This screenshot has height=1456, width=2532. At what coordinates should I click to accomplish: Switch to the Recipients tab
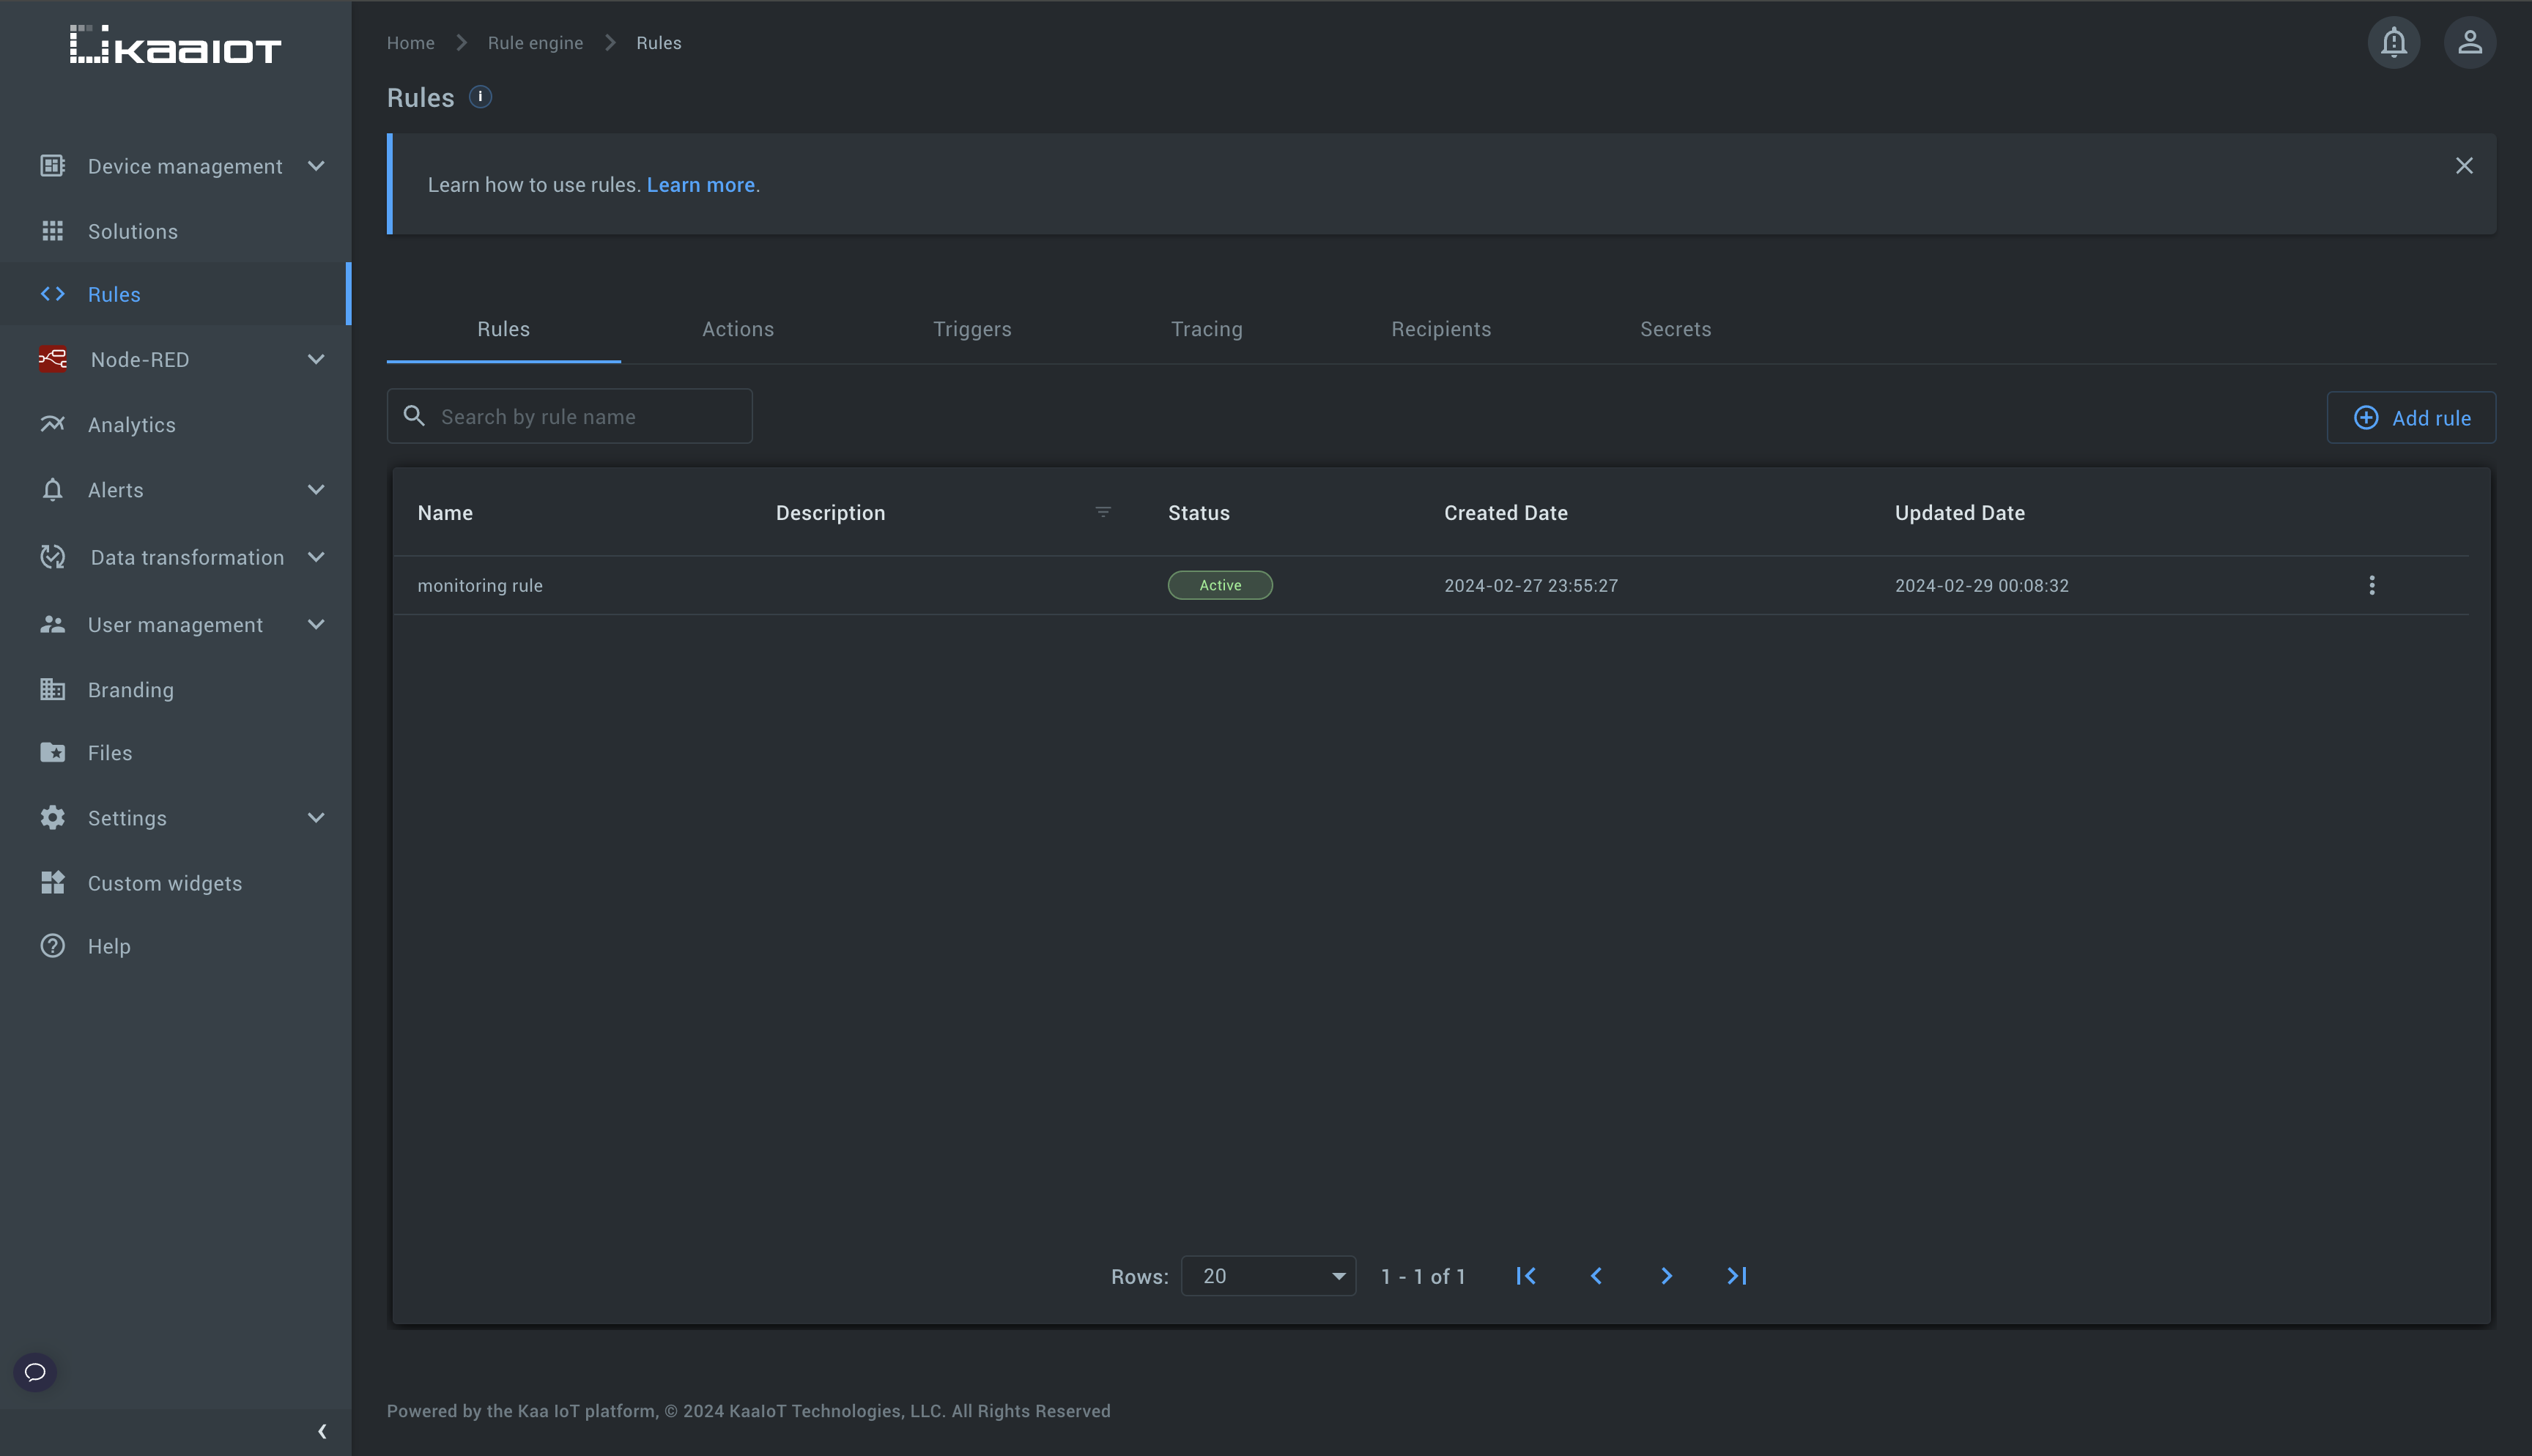pyautogui.click(x=1441, y=329)
